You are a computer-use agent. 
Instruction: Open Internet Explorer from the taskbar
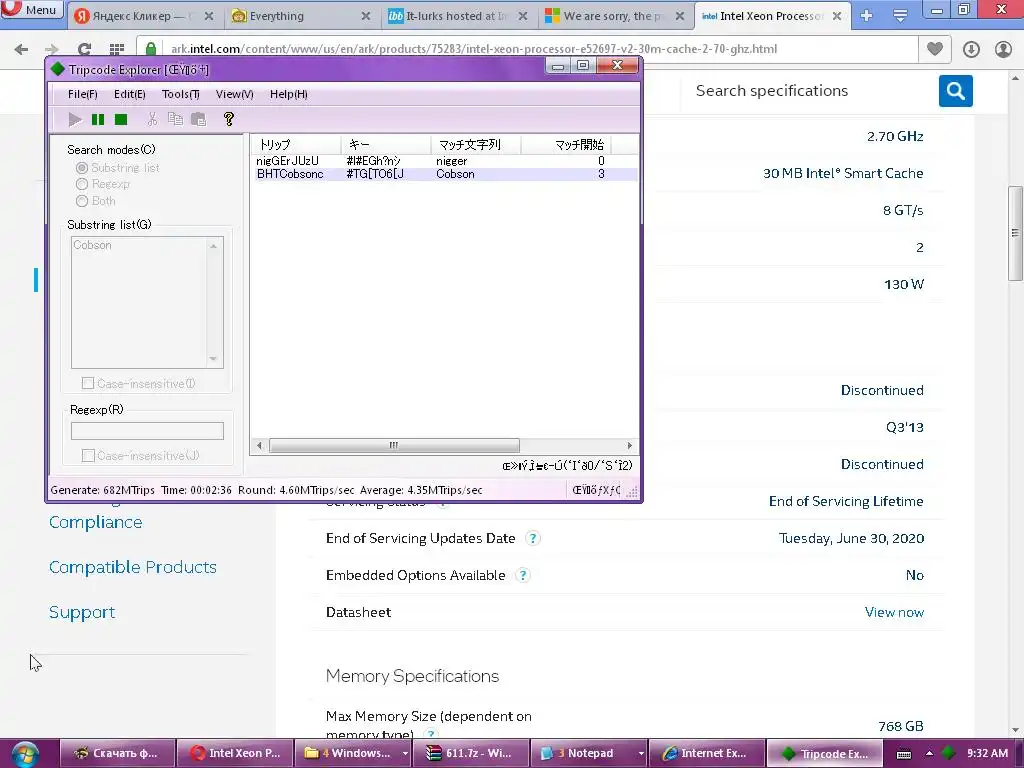point(706,753)
